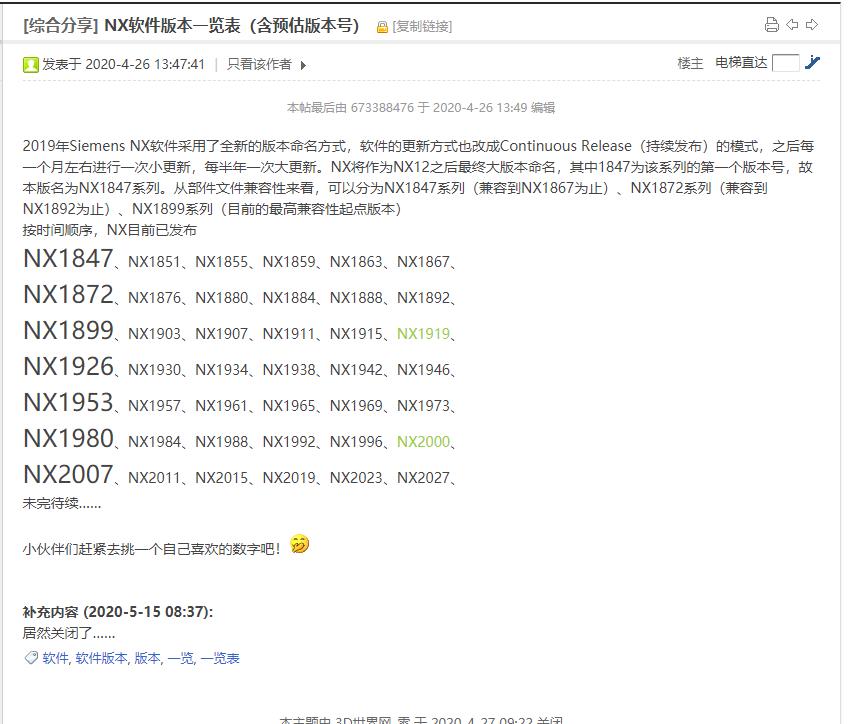
Task: Click the print icon
Action: [771, 25]
